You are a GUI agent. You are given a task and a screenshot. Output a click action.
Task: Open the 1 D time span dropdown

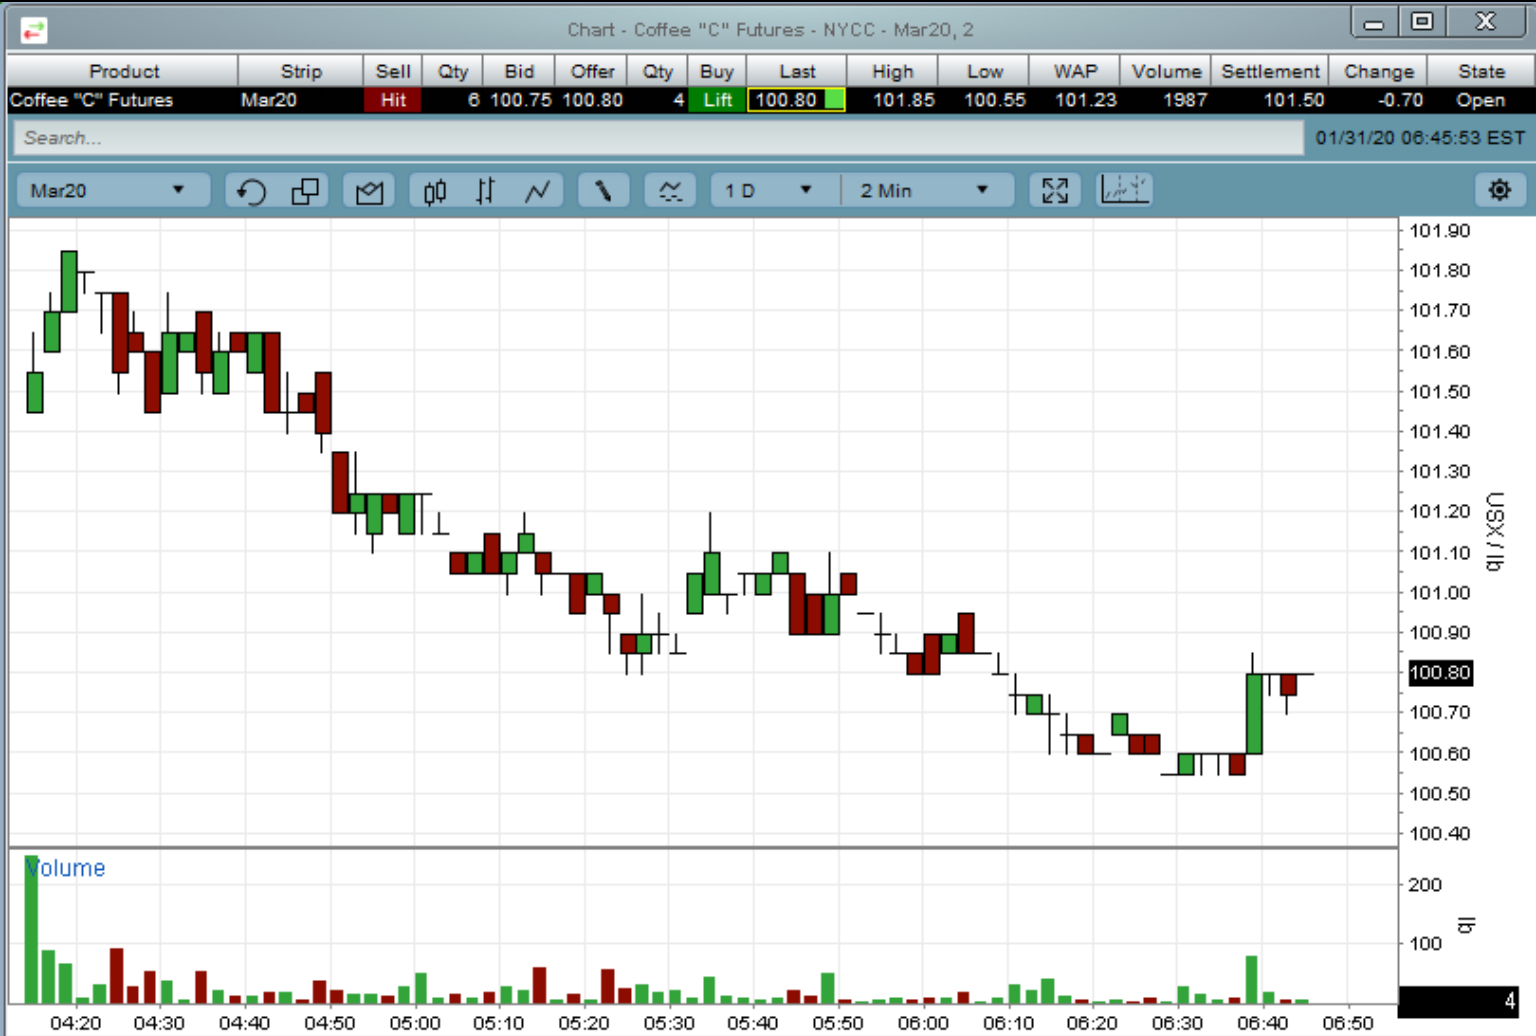775,191
